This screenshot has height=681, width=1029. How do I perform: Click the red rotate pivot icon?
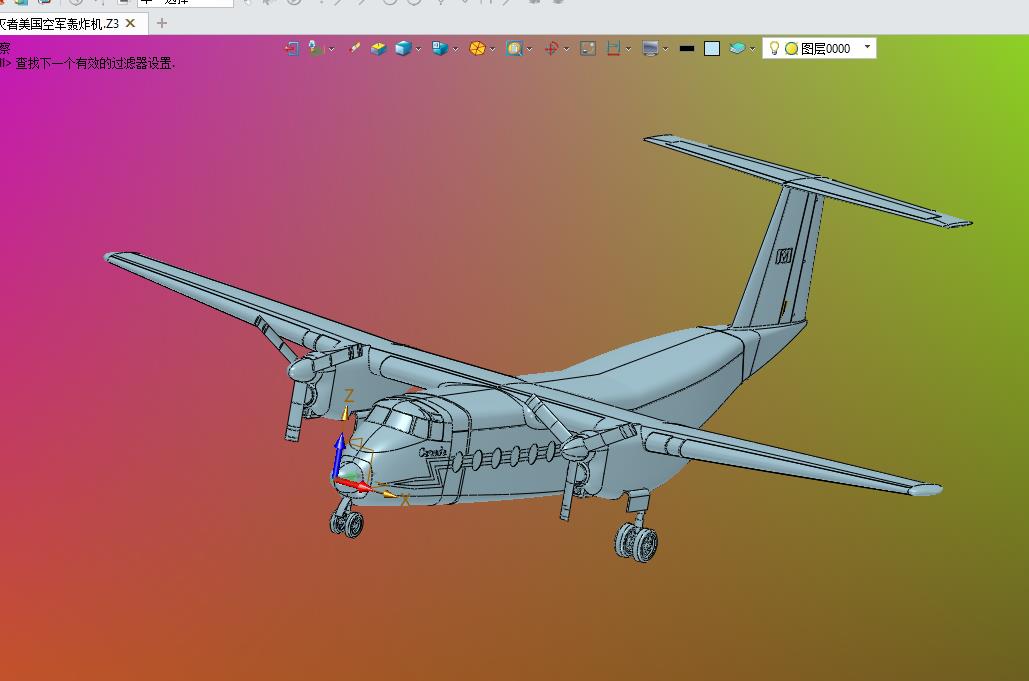click(551, 49)
